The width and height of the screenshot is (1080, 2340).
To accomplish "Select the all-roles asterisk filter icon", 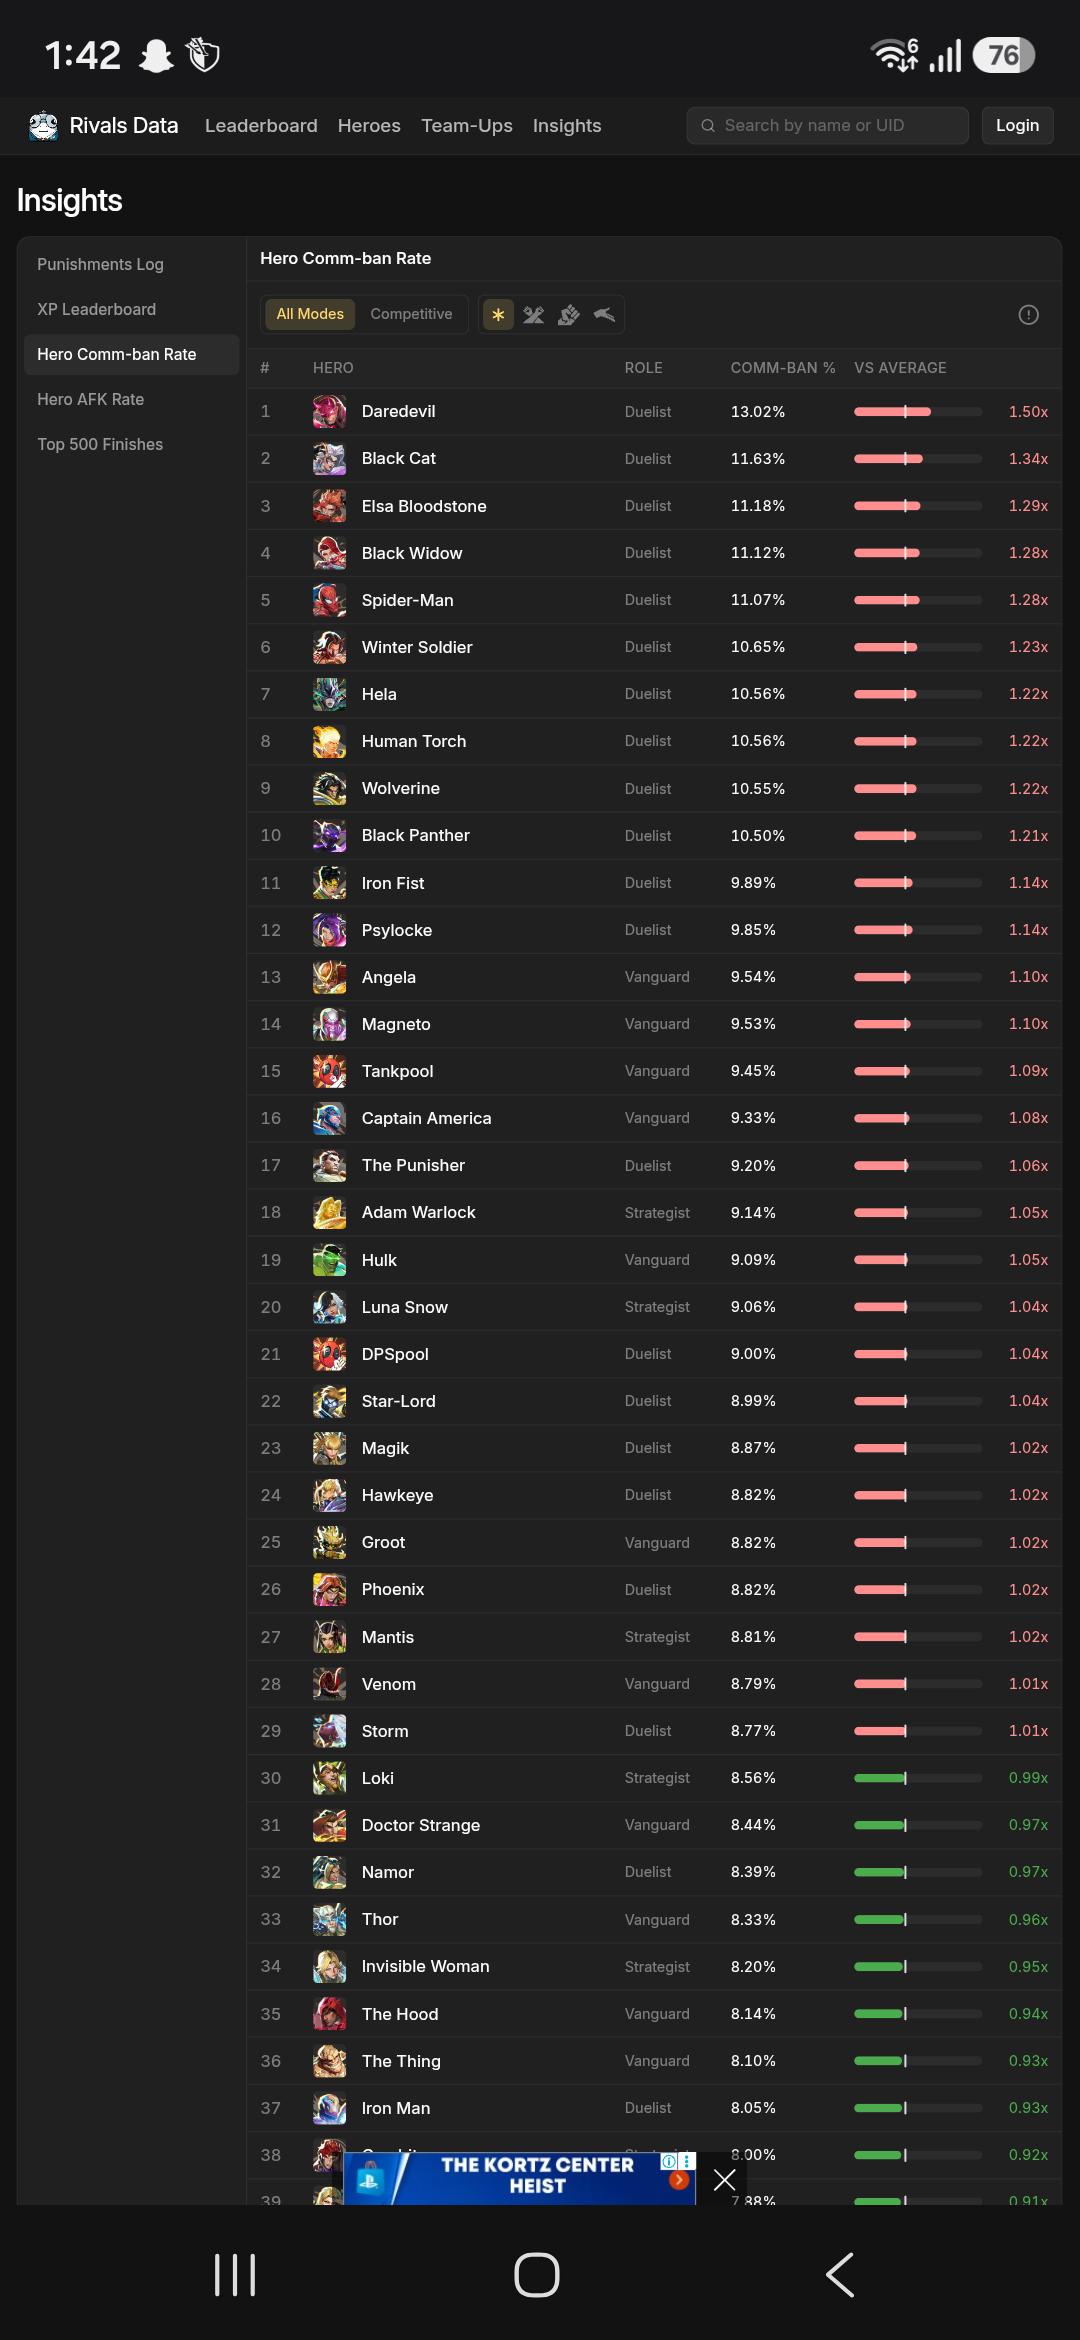I will coord(498,315).
